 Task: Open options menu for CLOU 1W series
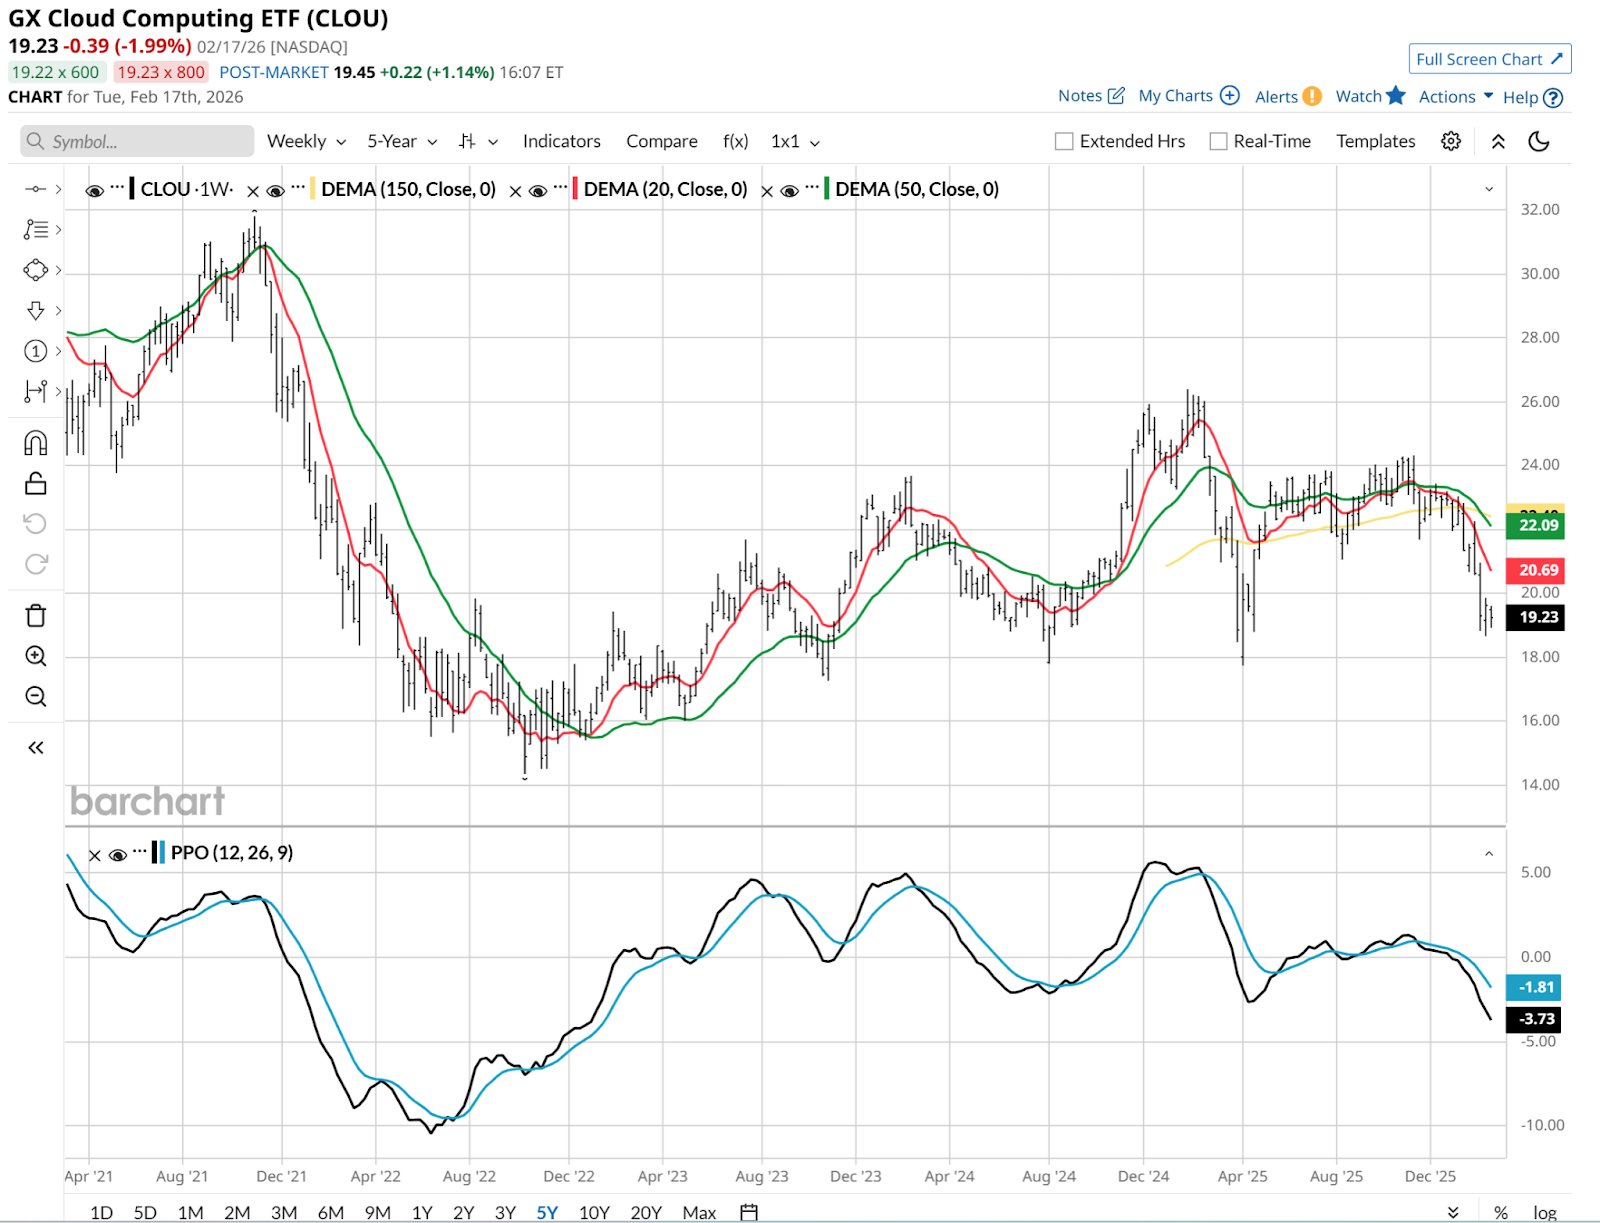[x=118, y=187]
